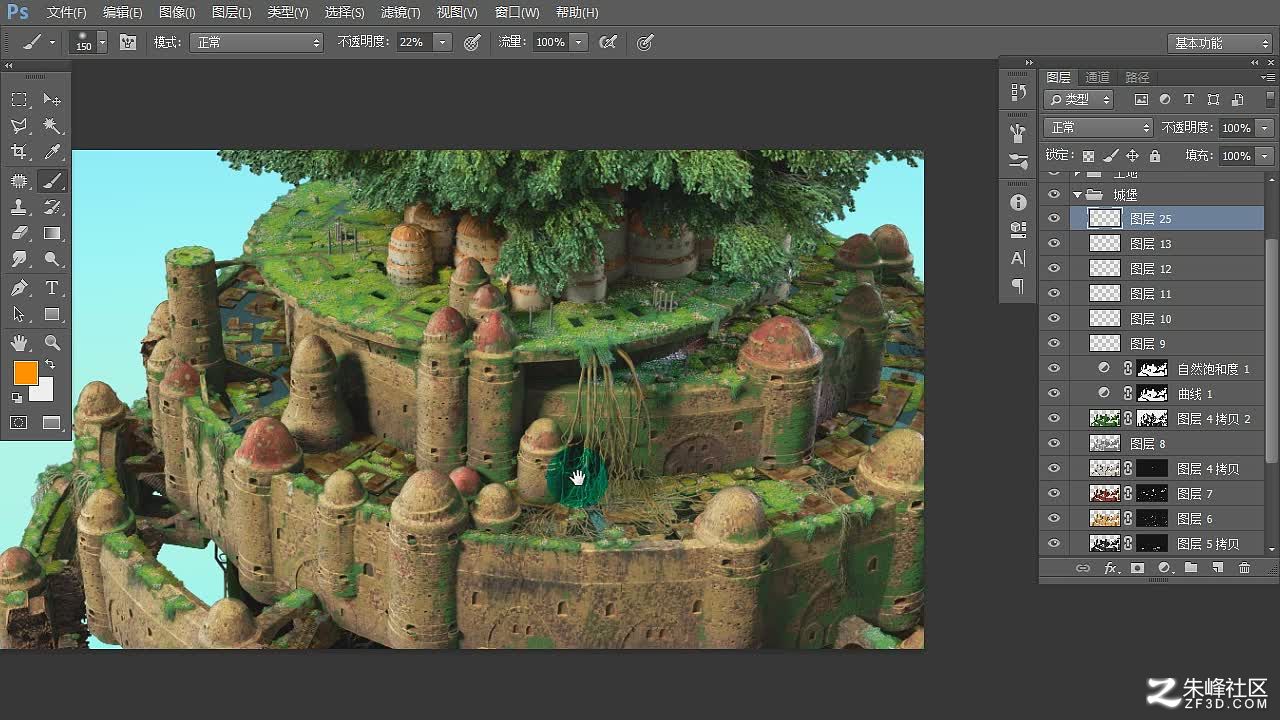Hide layer 图层 13
Screen dimensions: 1280x720
click(x=1053, y=244)
